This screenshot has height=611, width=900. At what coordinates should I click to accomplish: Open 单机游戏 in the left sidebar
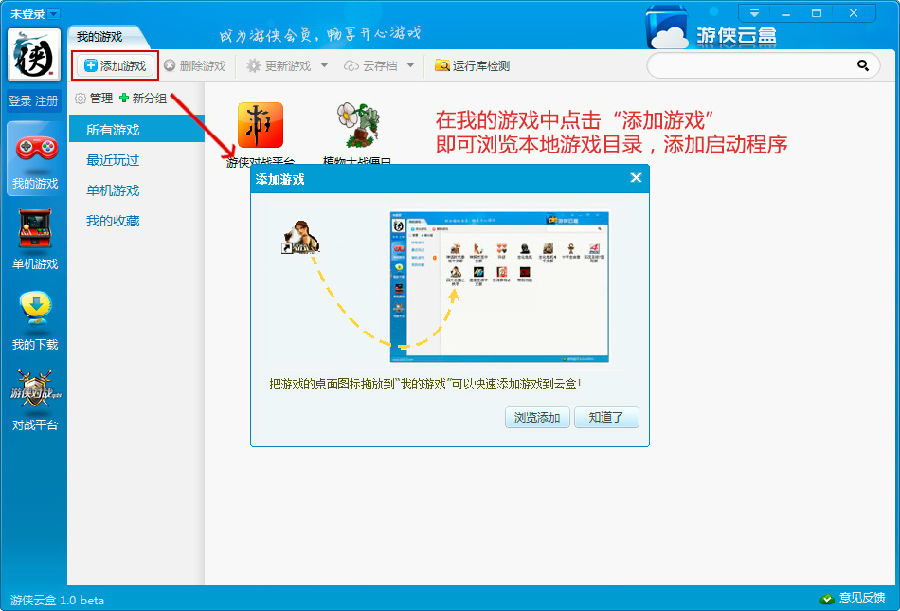click(x=35, y=240)
